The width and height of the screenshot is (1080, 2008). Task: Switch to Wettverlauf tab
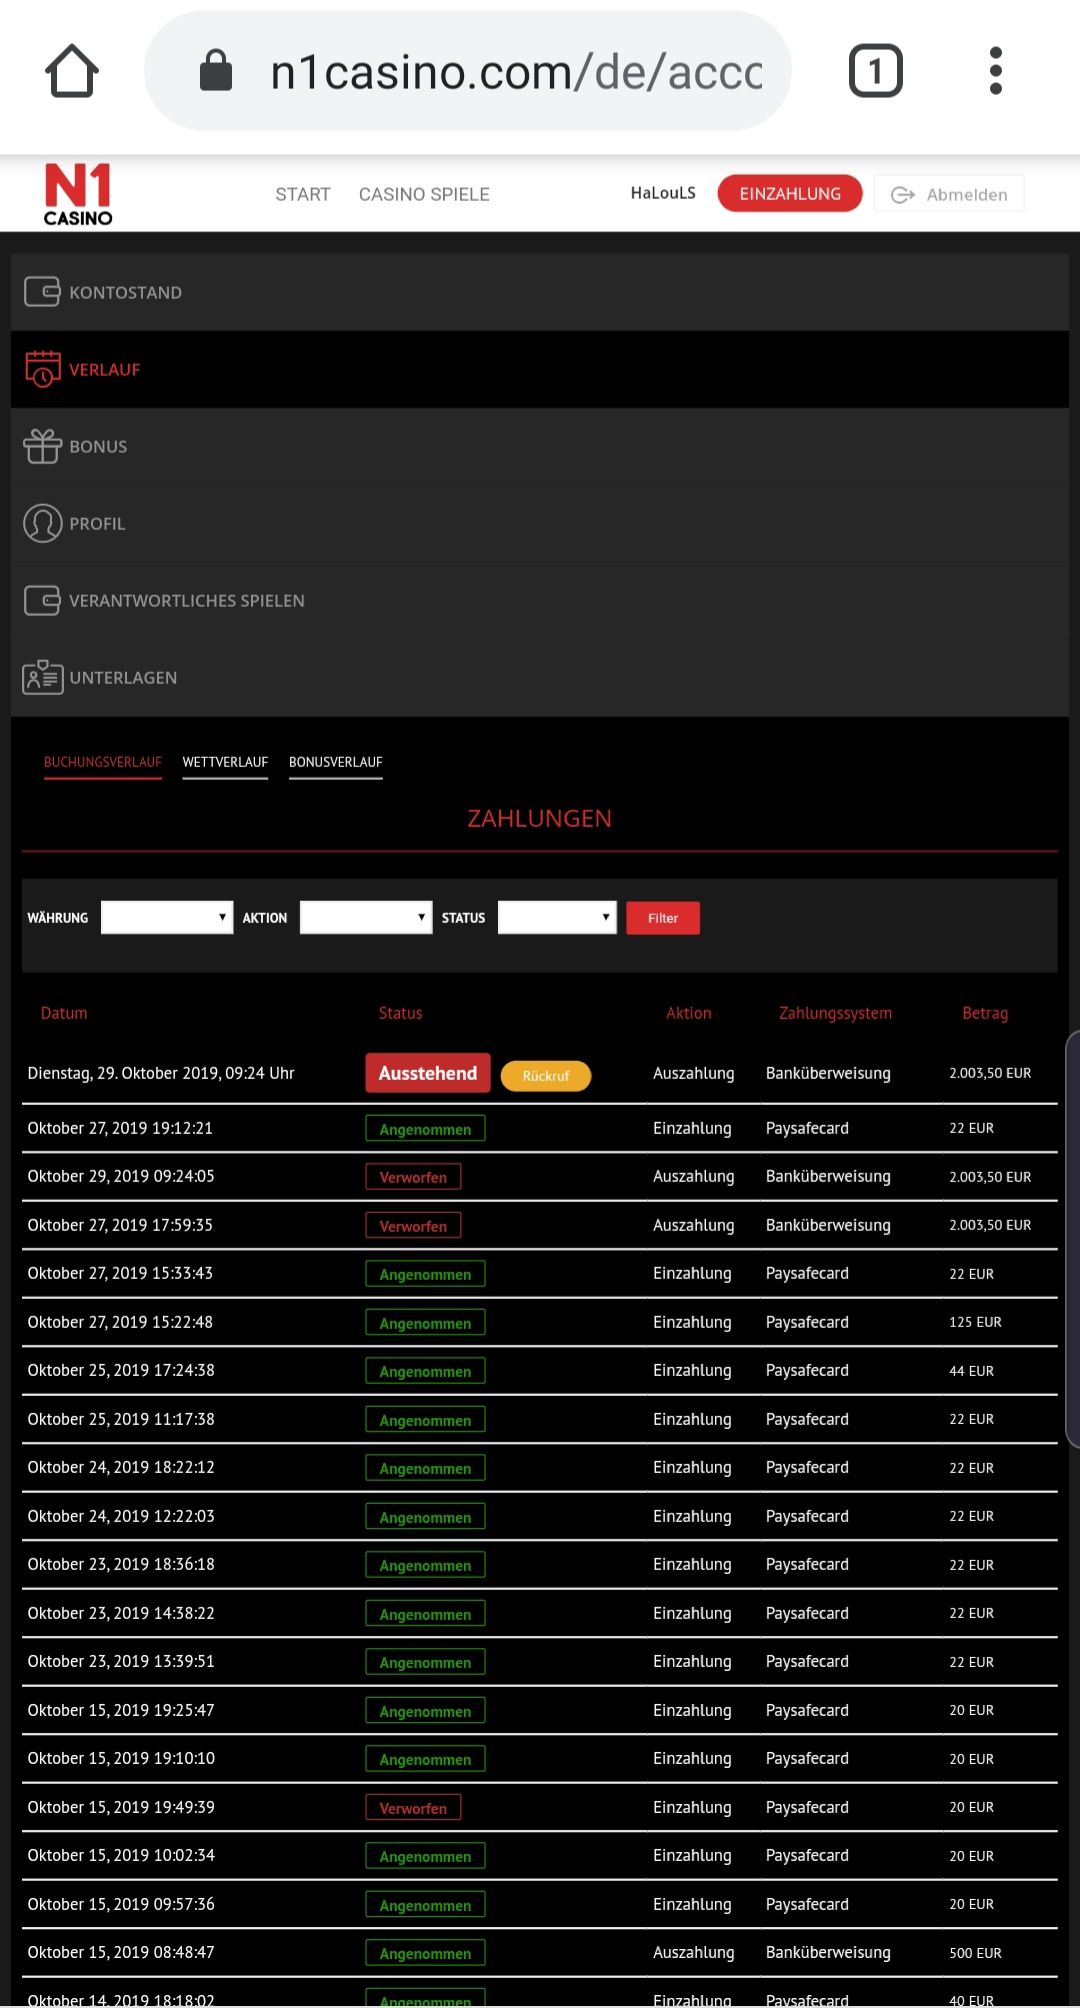(x=225, y=762)
